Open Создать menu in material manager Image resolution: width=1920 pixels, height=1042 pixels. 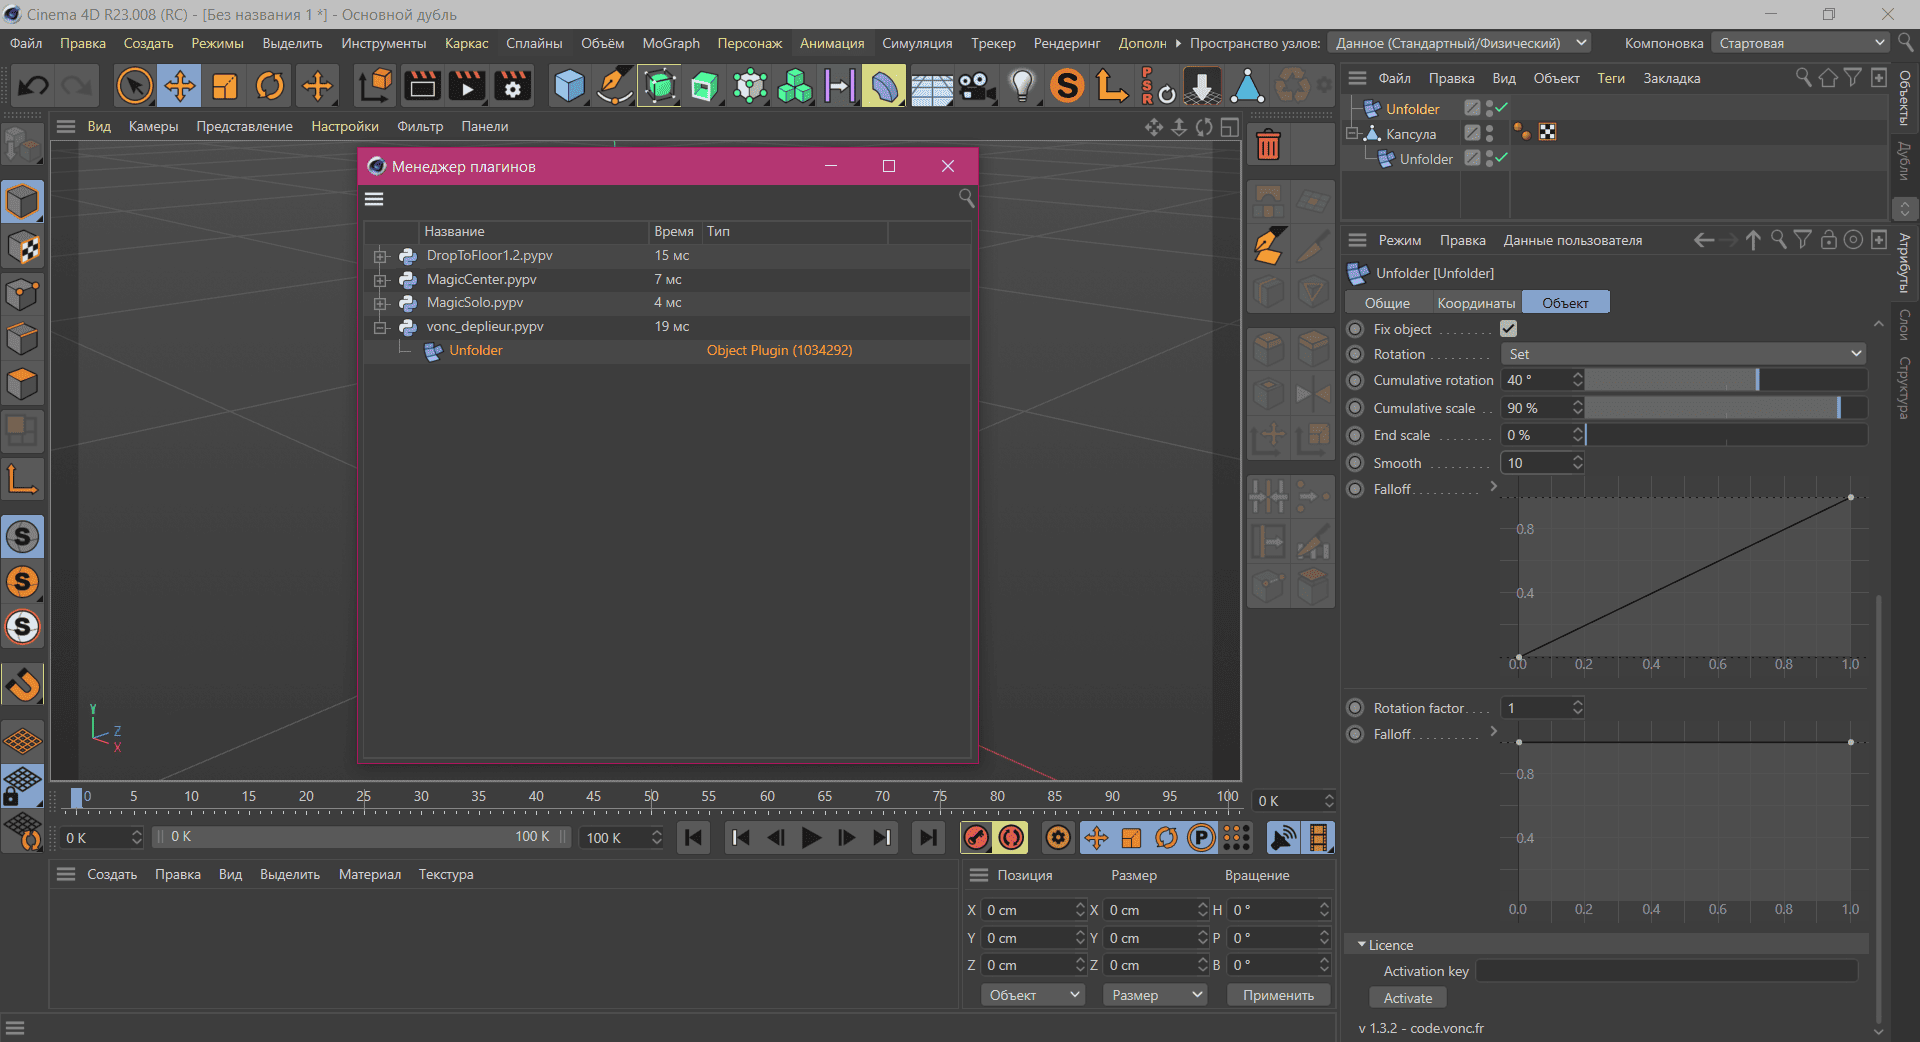click(x=112, y=874)
